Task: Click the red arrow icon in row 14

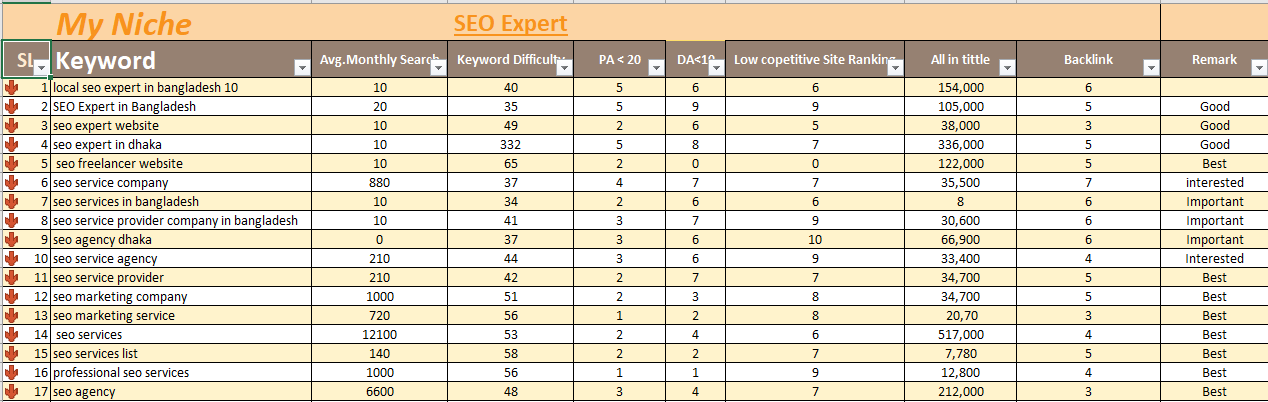Action: click(x=12, y=335)
